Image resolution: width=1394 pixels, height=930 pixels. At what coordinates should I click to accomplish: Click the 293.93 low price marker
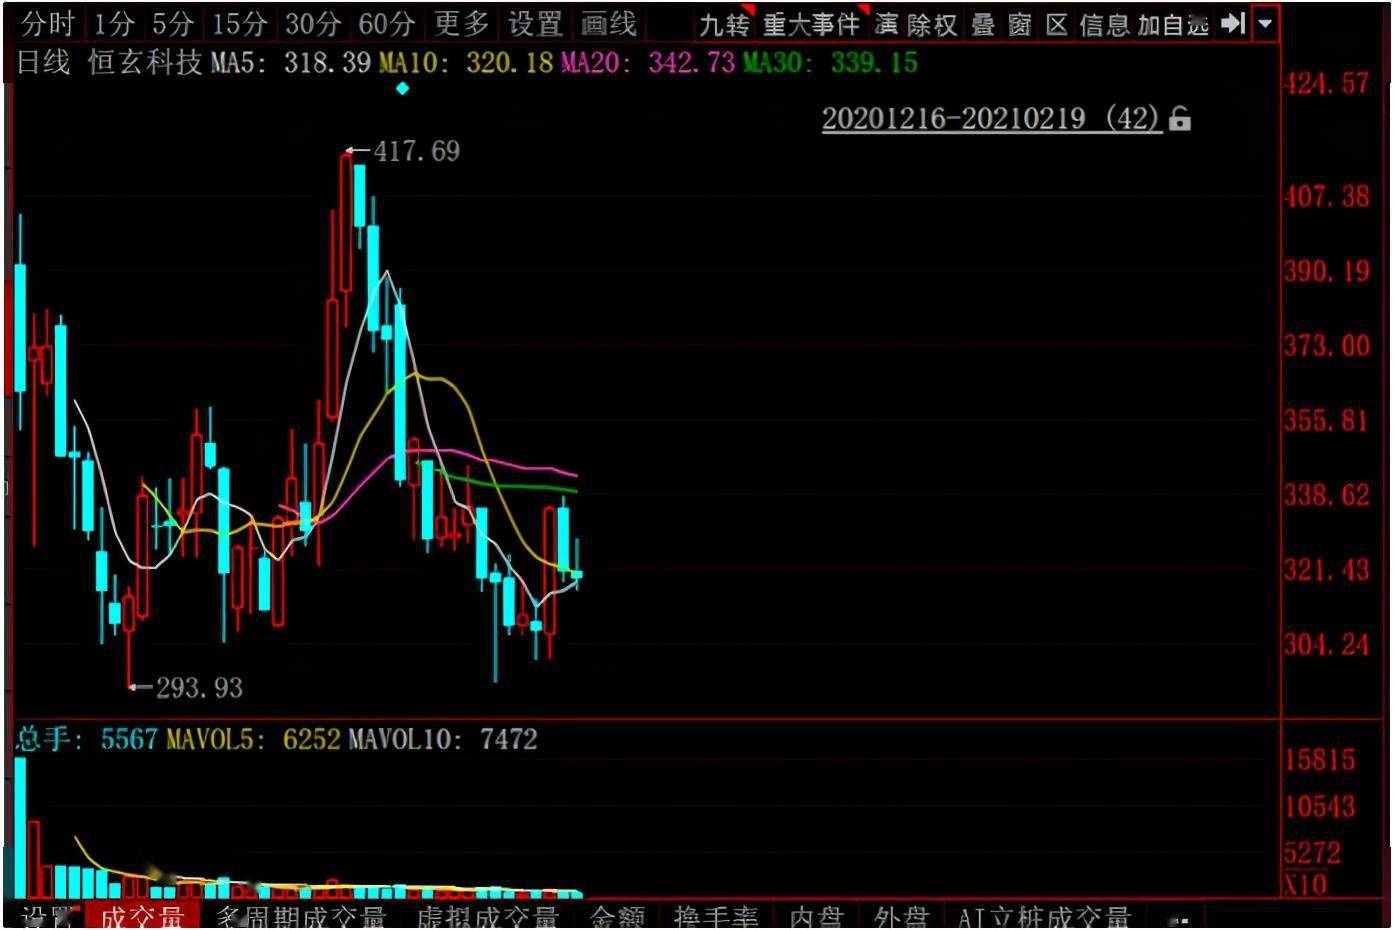point(199,688)
